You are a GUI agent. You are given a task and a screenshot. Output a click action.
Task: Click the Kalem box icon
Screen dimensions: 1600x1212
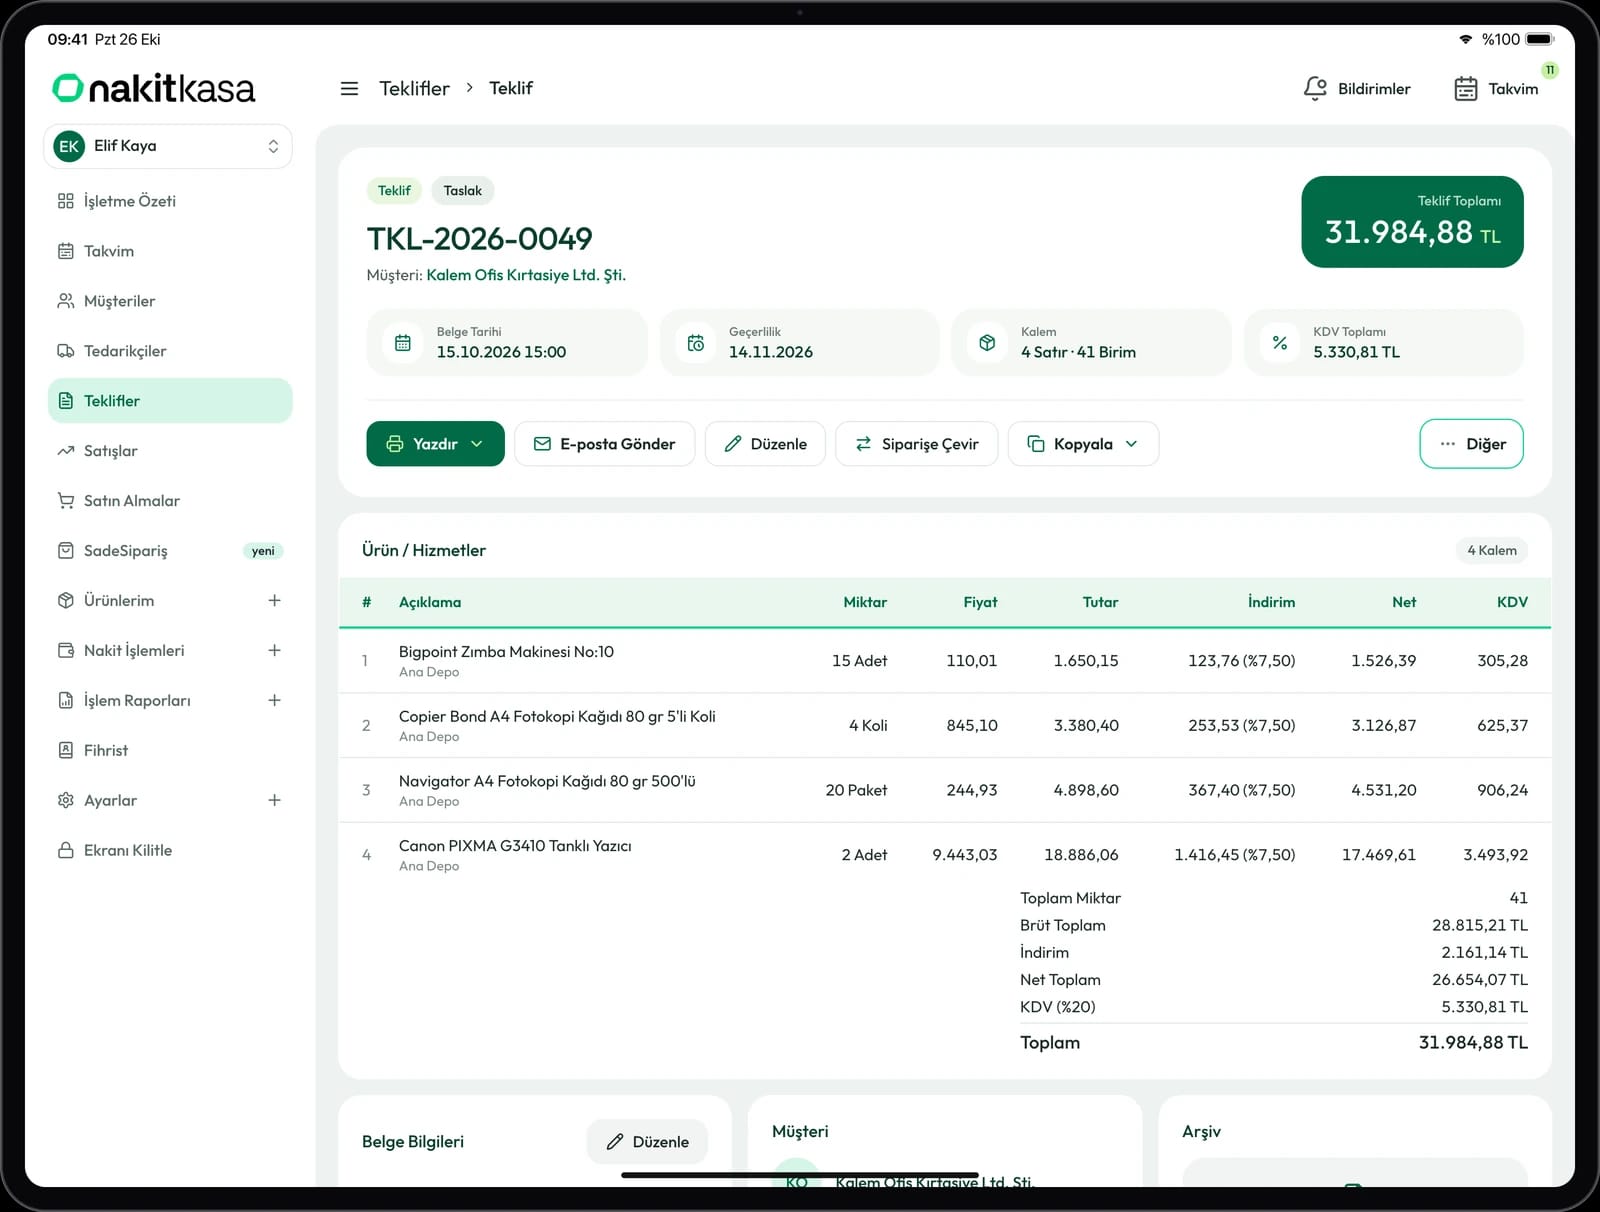(987, 343)
